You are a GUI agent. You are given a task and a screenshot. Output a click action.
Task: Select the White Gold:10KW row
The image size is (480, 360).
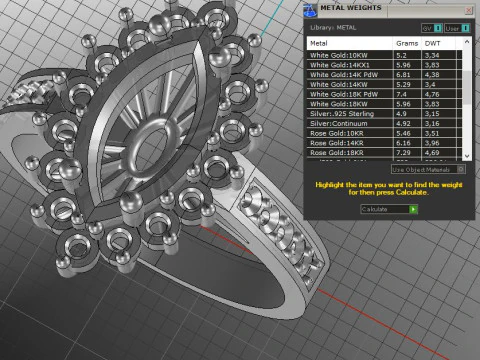click(x=384, y=55)
